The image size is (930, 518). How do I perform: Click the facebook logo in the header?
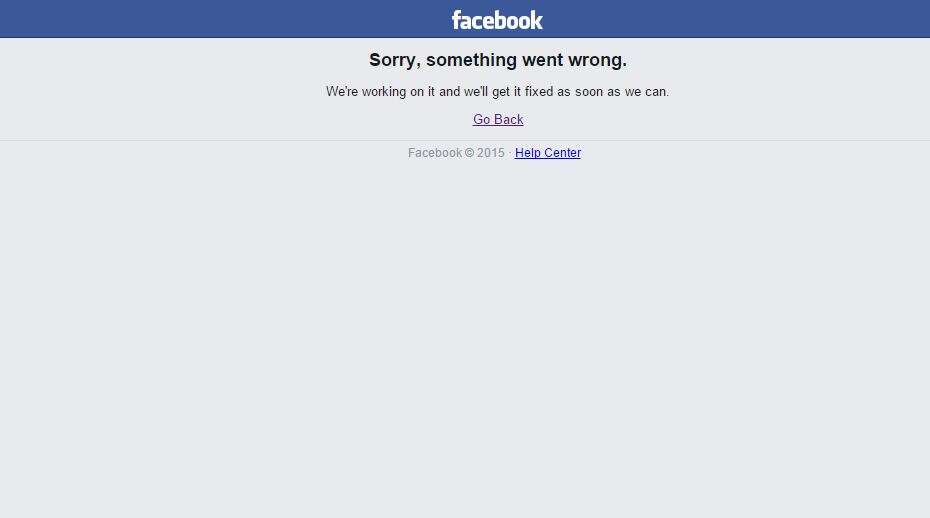(497, 20)
